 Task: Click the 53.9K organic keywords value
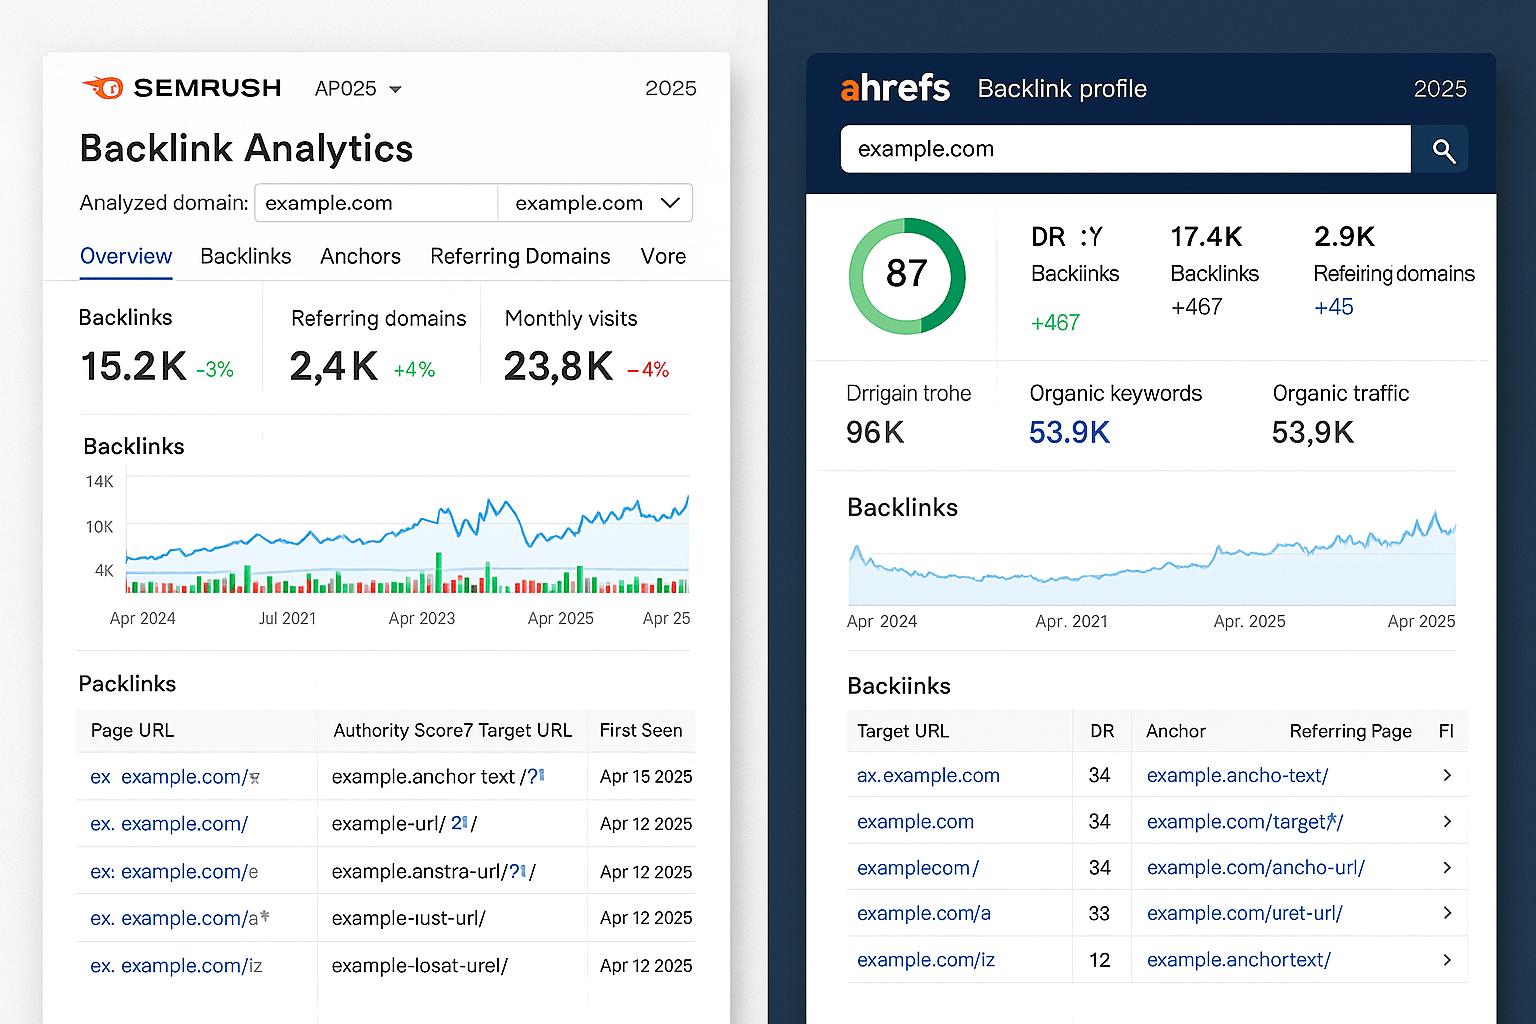click(1069, 432)
